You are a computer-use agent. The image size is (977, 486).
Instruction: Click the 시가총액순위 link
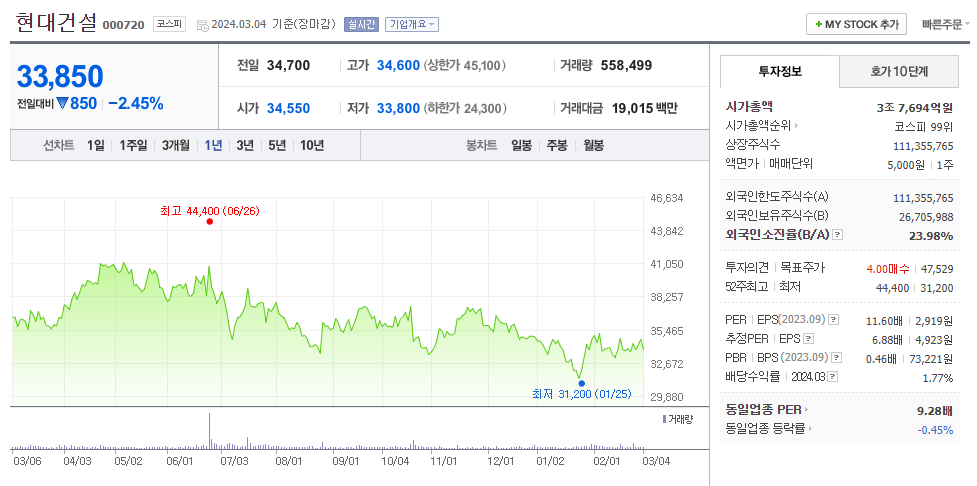(x=758, y=126)
